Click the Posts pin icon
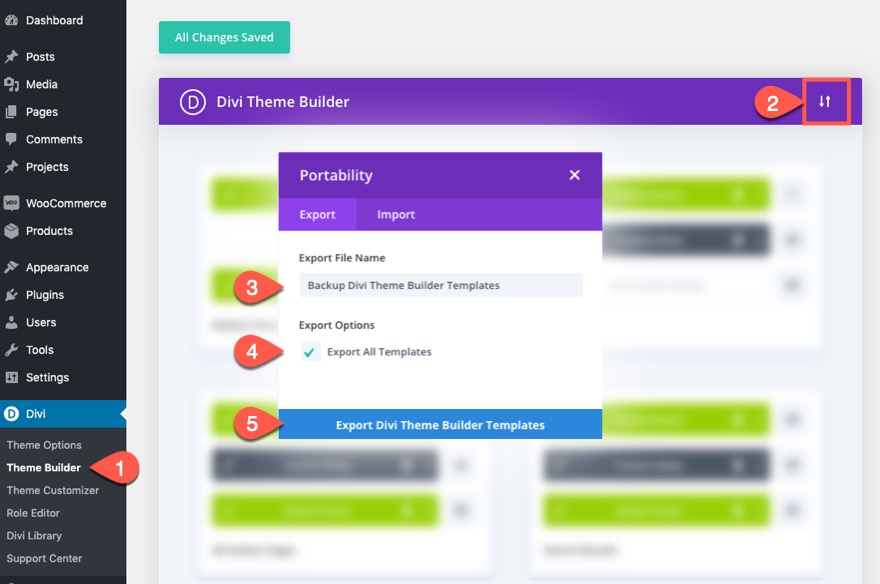 pyautogui.click(x=11, y=57)
